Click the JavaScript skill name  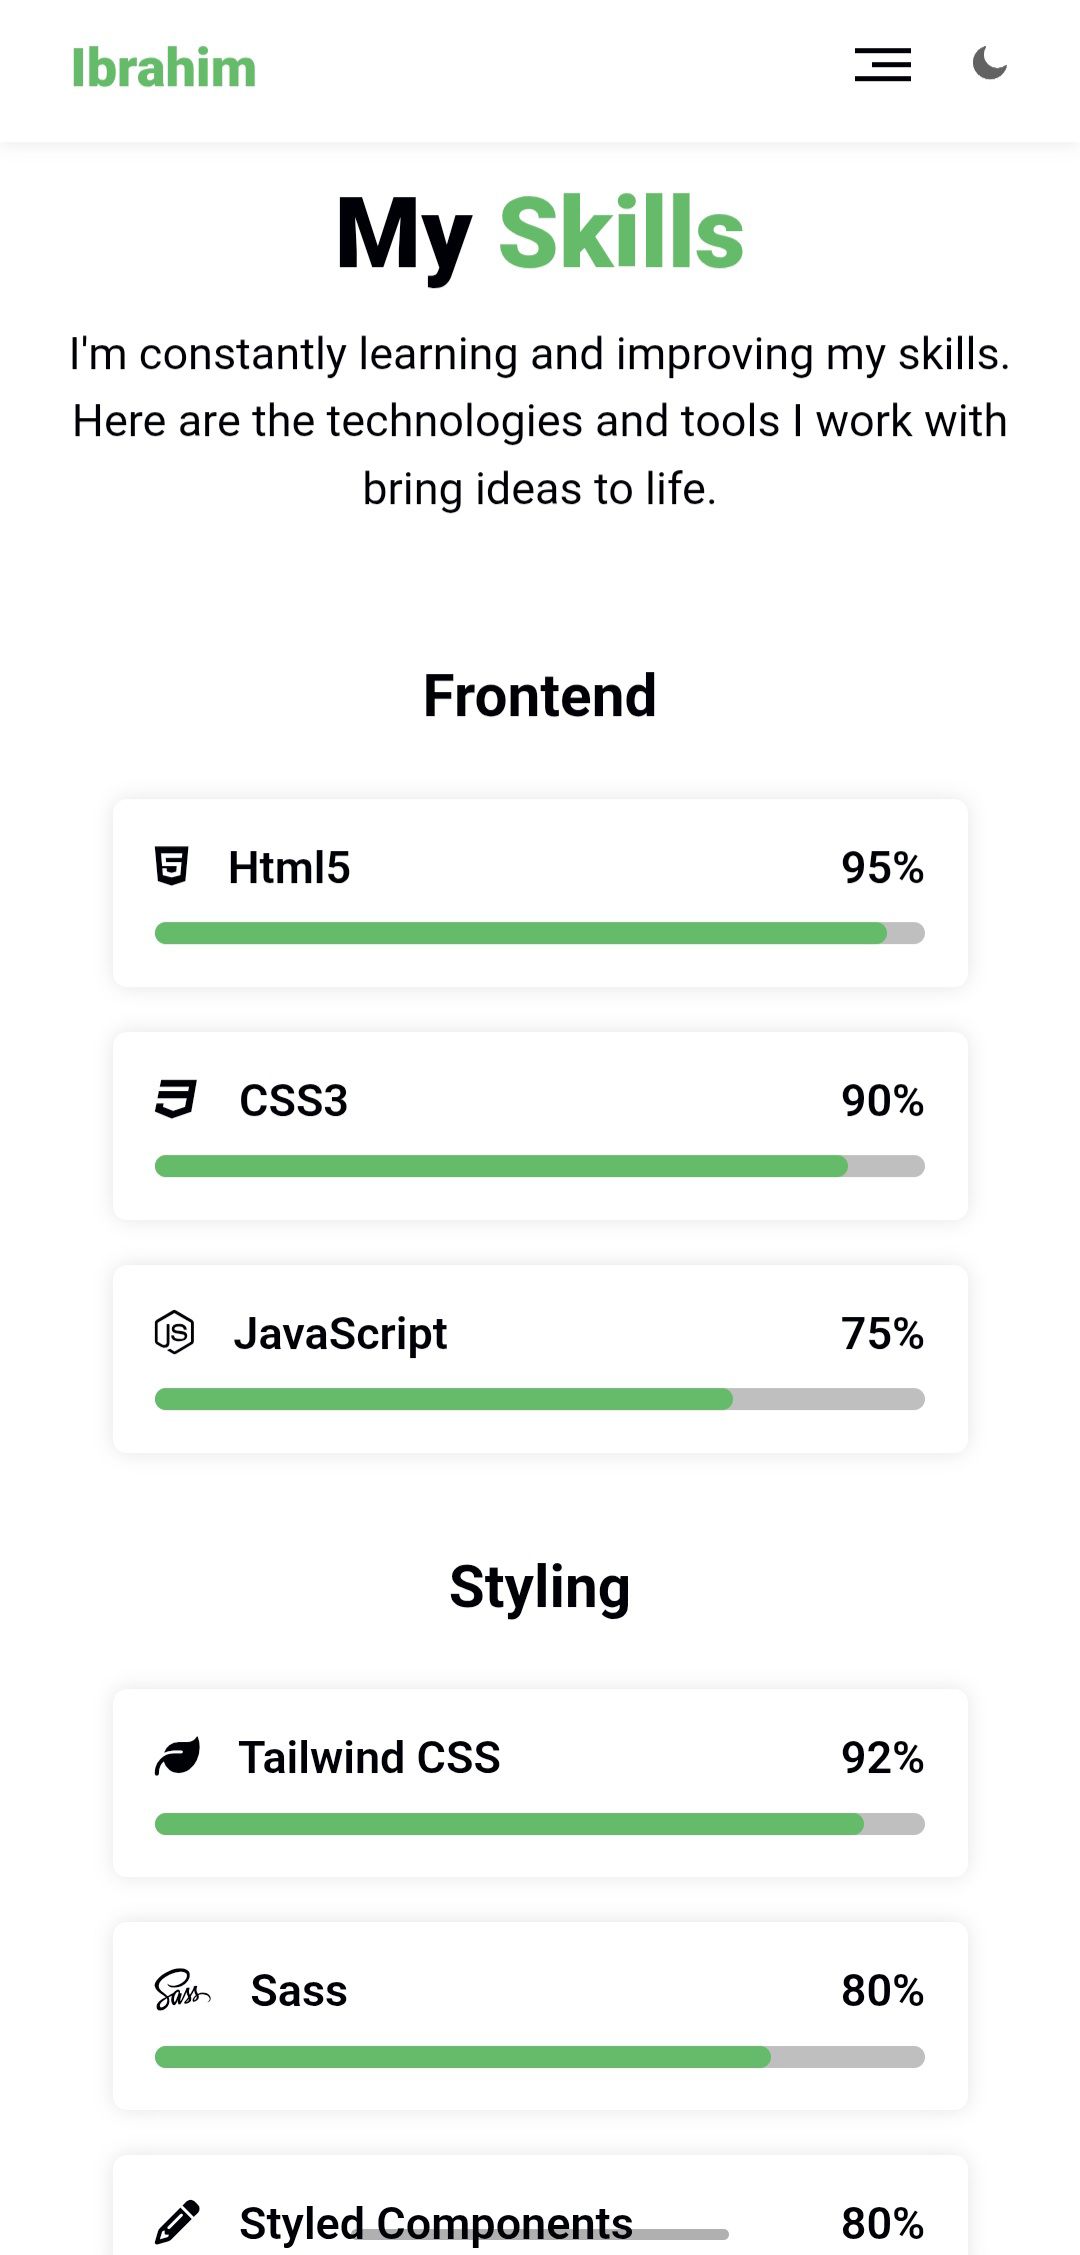point(340,1334)
